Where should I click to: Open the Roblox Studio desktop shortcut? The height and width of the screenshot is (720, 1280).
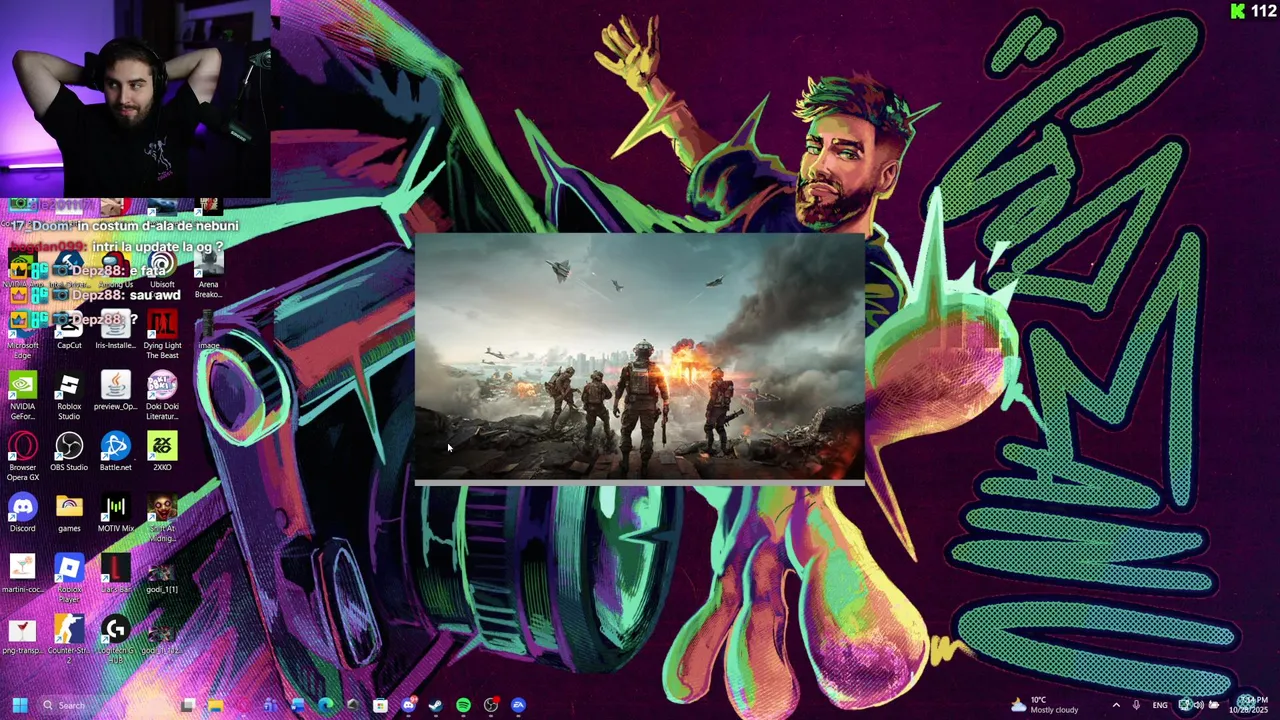pyautogui.click(x=69, y=395)
